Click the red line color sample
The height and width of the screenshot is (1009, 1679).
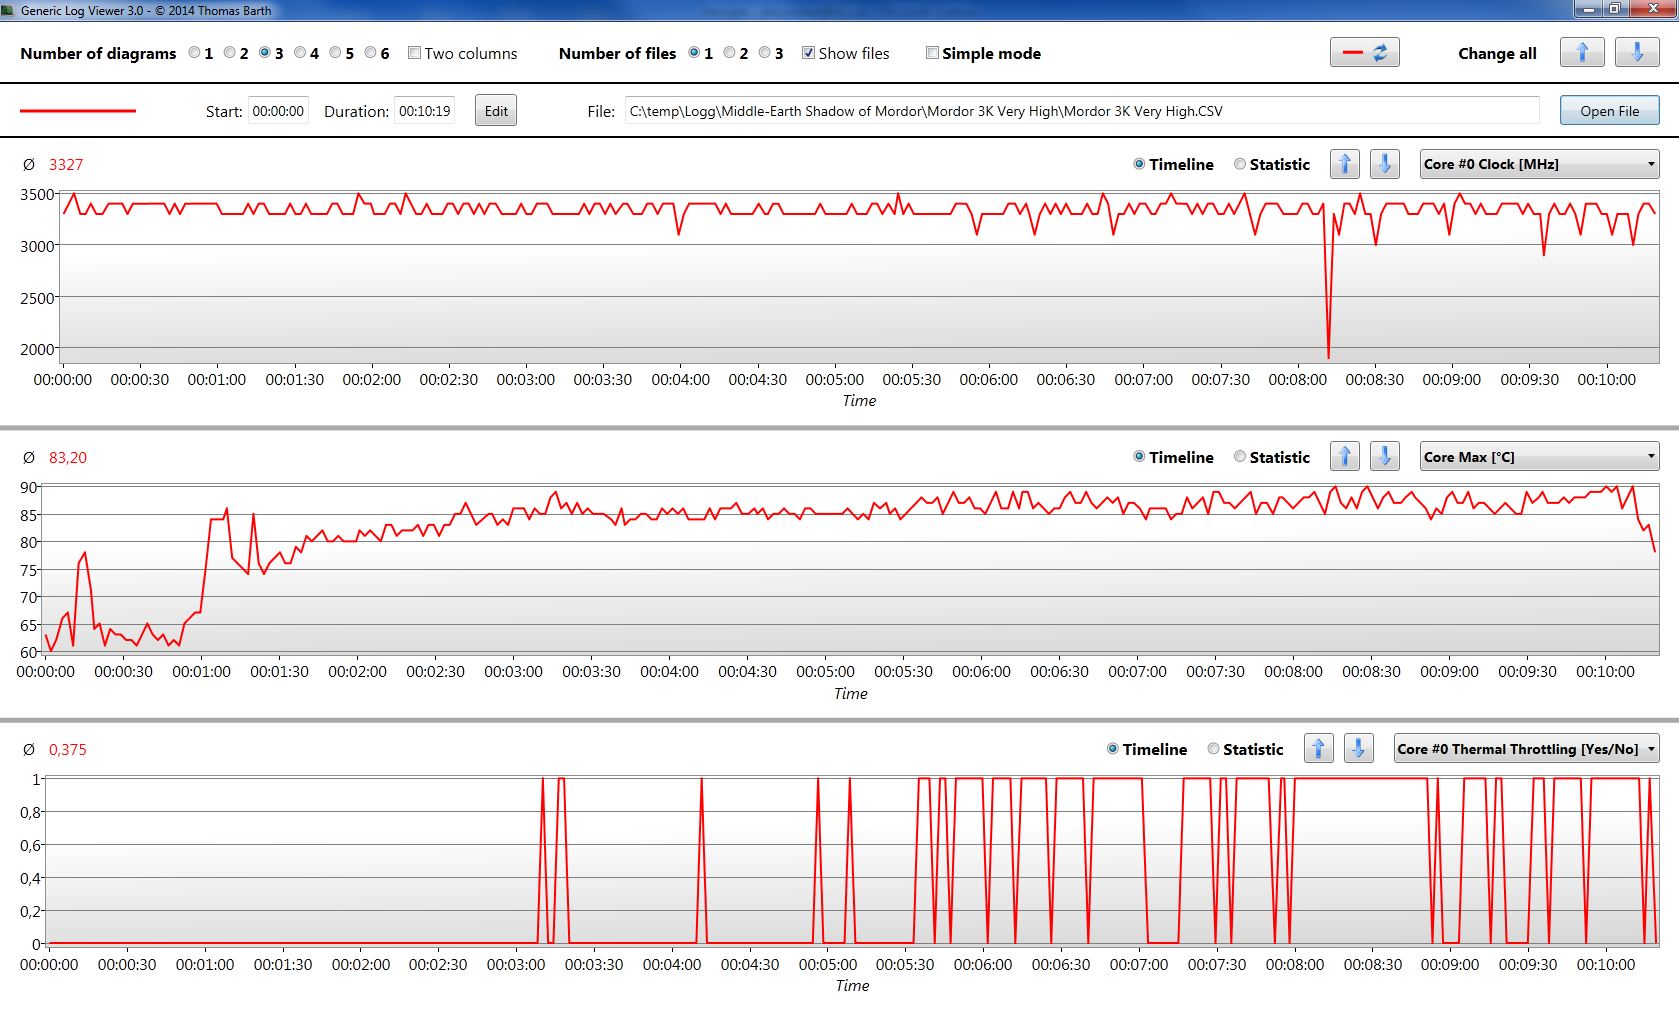coord(78,111)
